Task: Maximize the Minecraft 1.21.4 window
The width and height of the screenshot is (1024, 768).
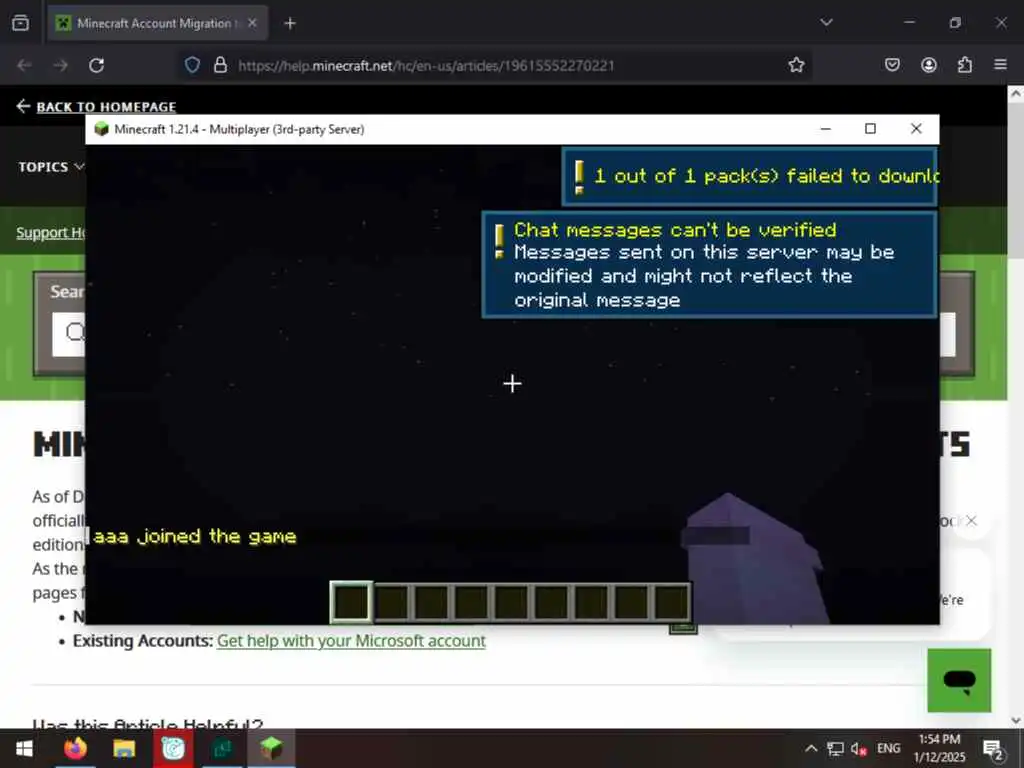Action: pyautogui.click(x=870, y=129)
